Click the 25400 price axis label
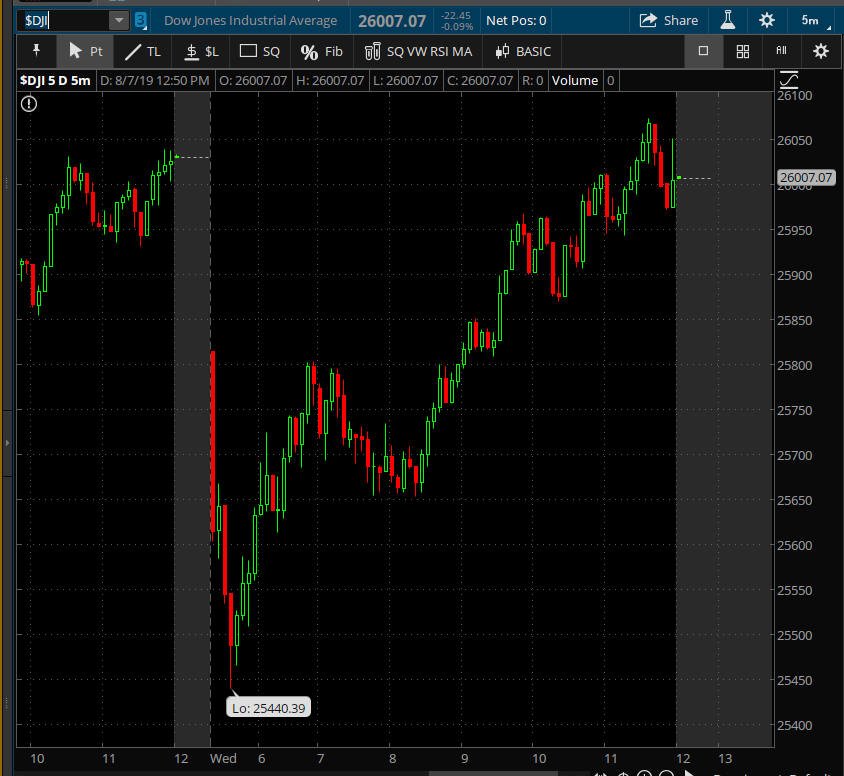Image resolution: width=844 pixels, height=776 pixels. [x=794, y=725]
